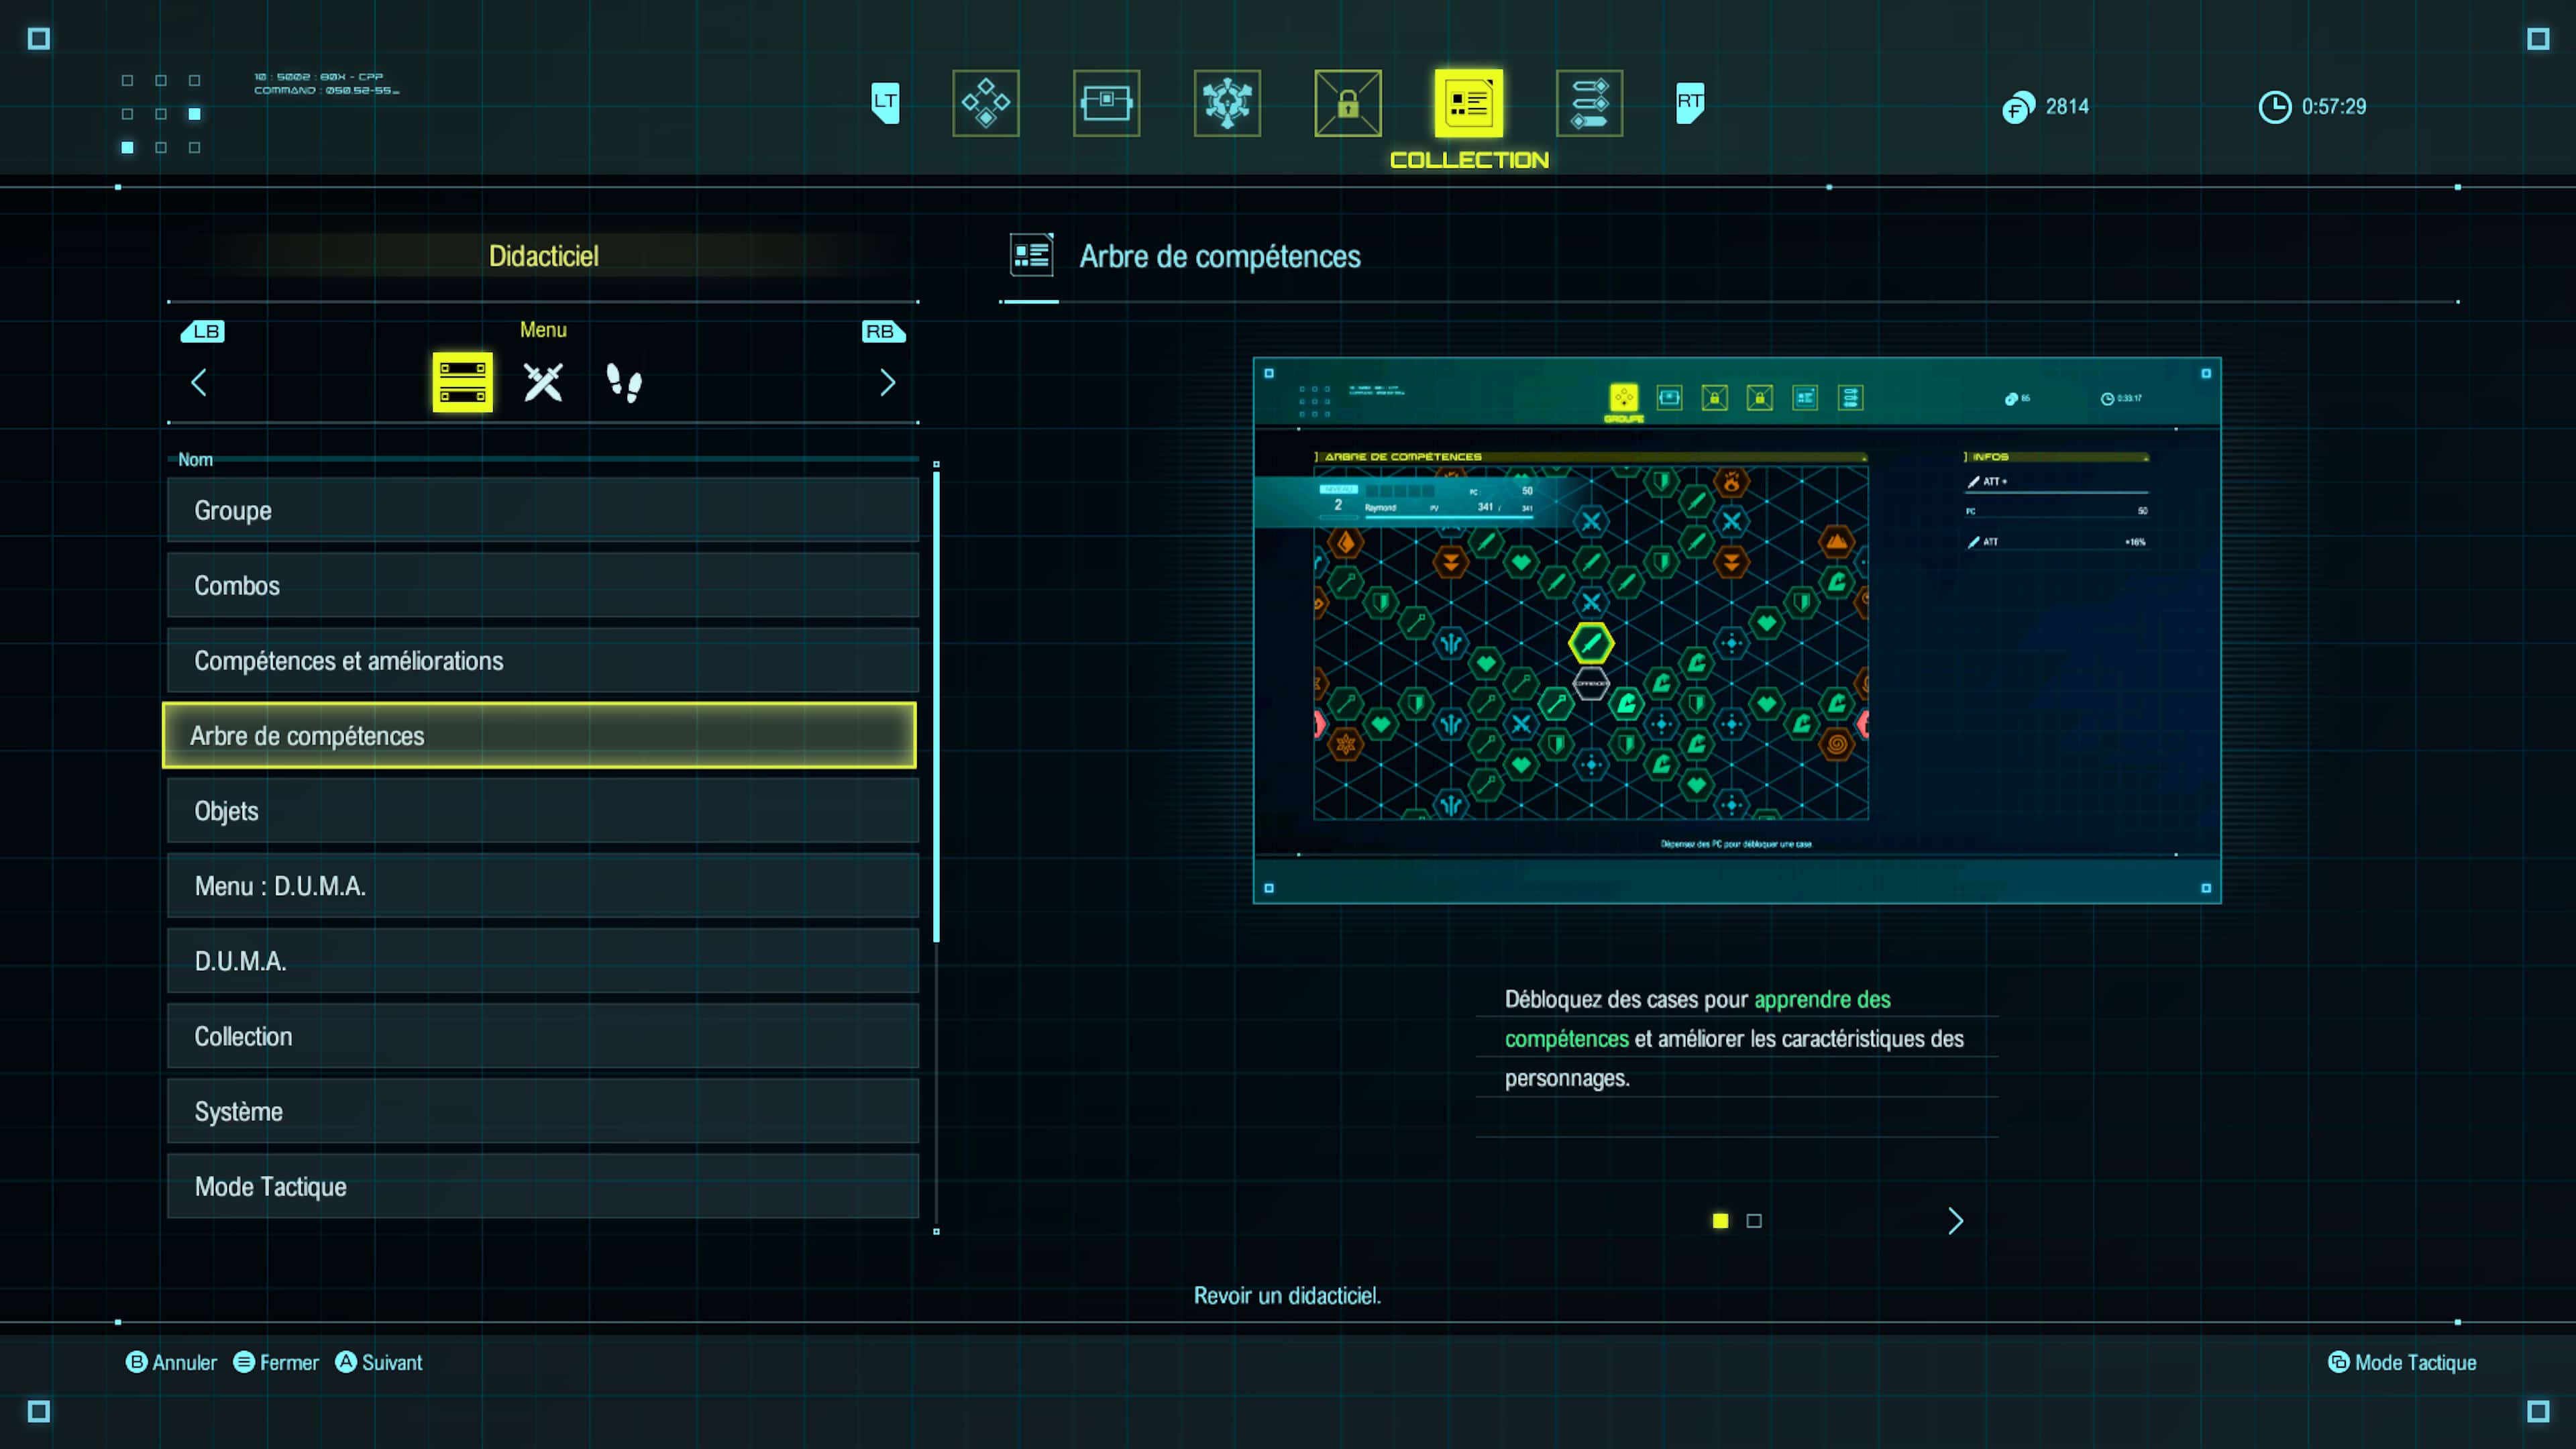Image resolution: width=2576 pixels, height=1449 pixels.
Task: Select first page indicator dot
Action: point(1720,1221)
